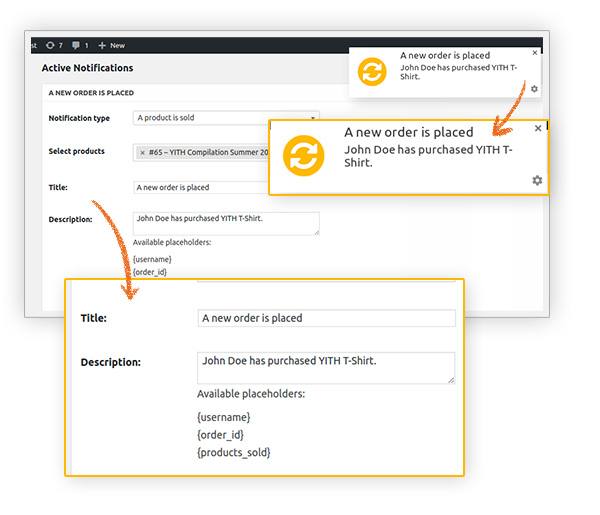Click the resize handle on enlarged Description

pos(451,380)
